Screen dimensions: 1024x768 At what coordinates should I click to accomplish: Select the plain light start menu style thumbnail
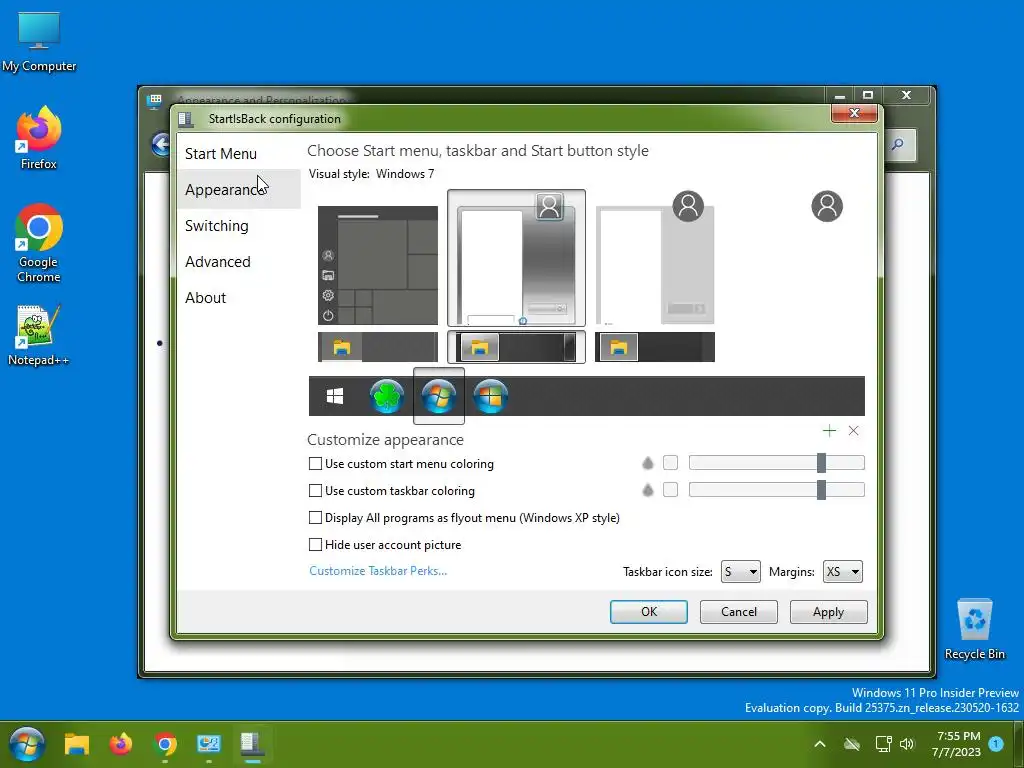click(x=655, y=258)
